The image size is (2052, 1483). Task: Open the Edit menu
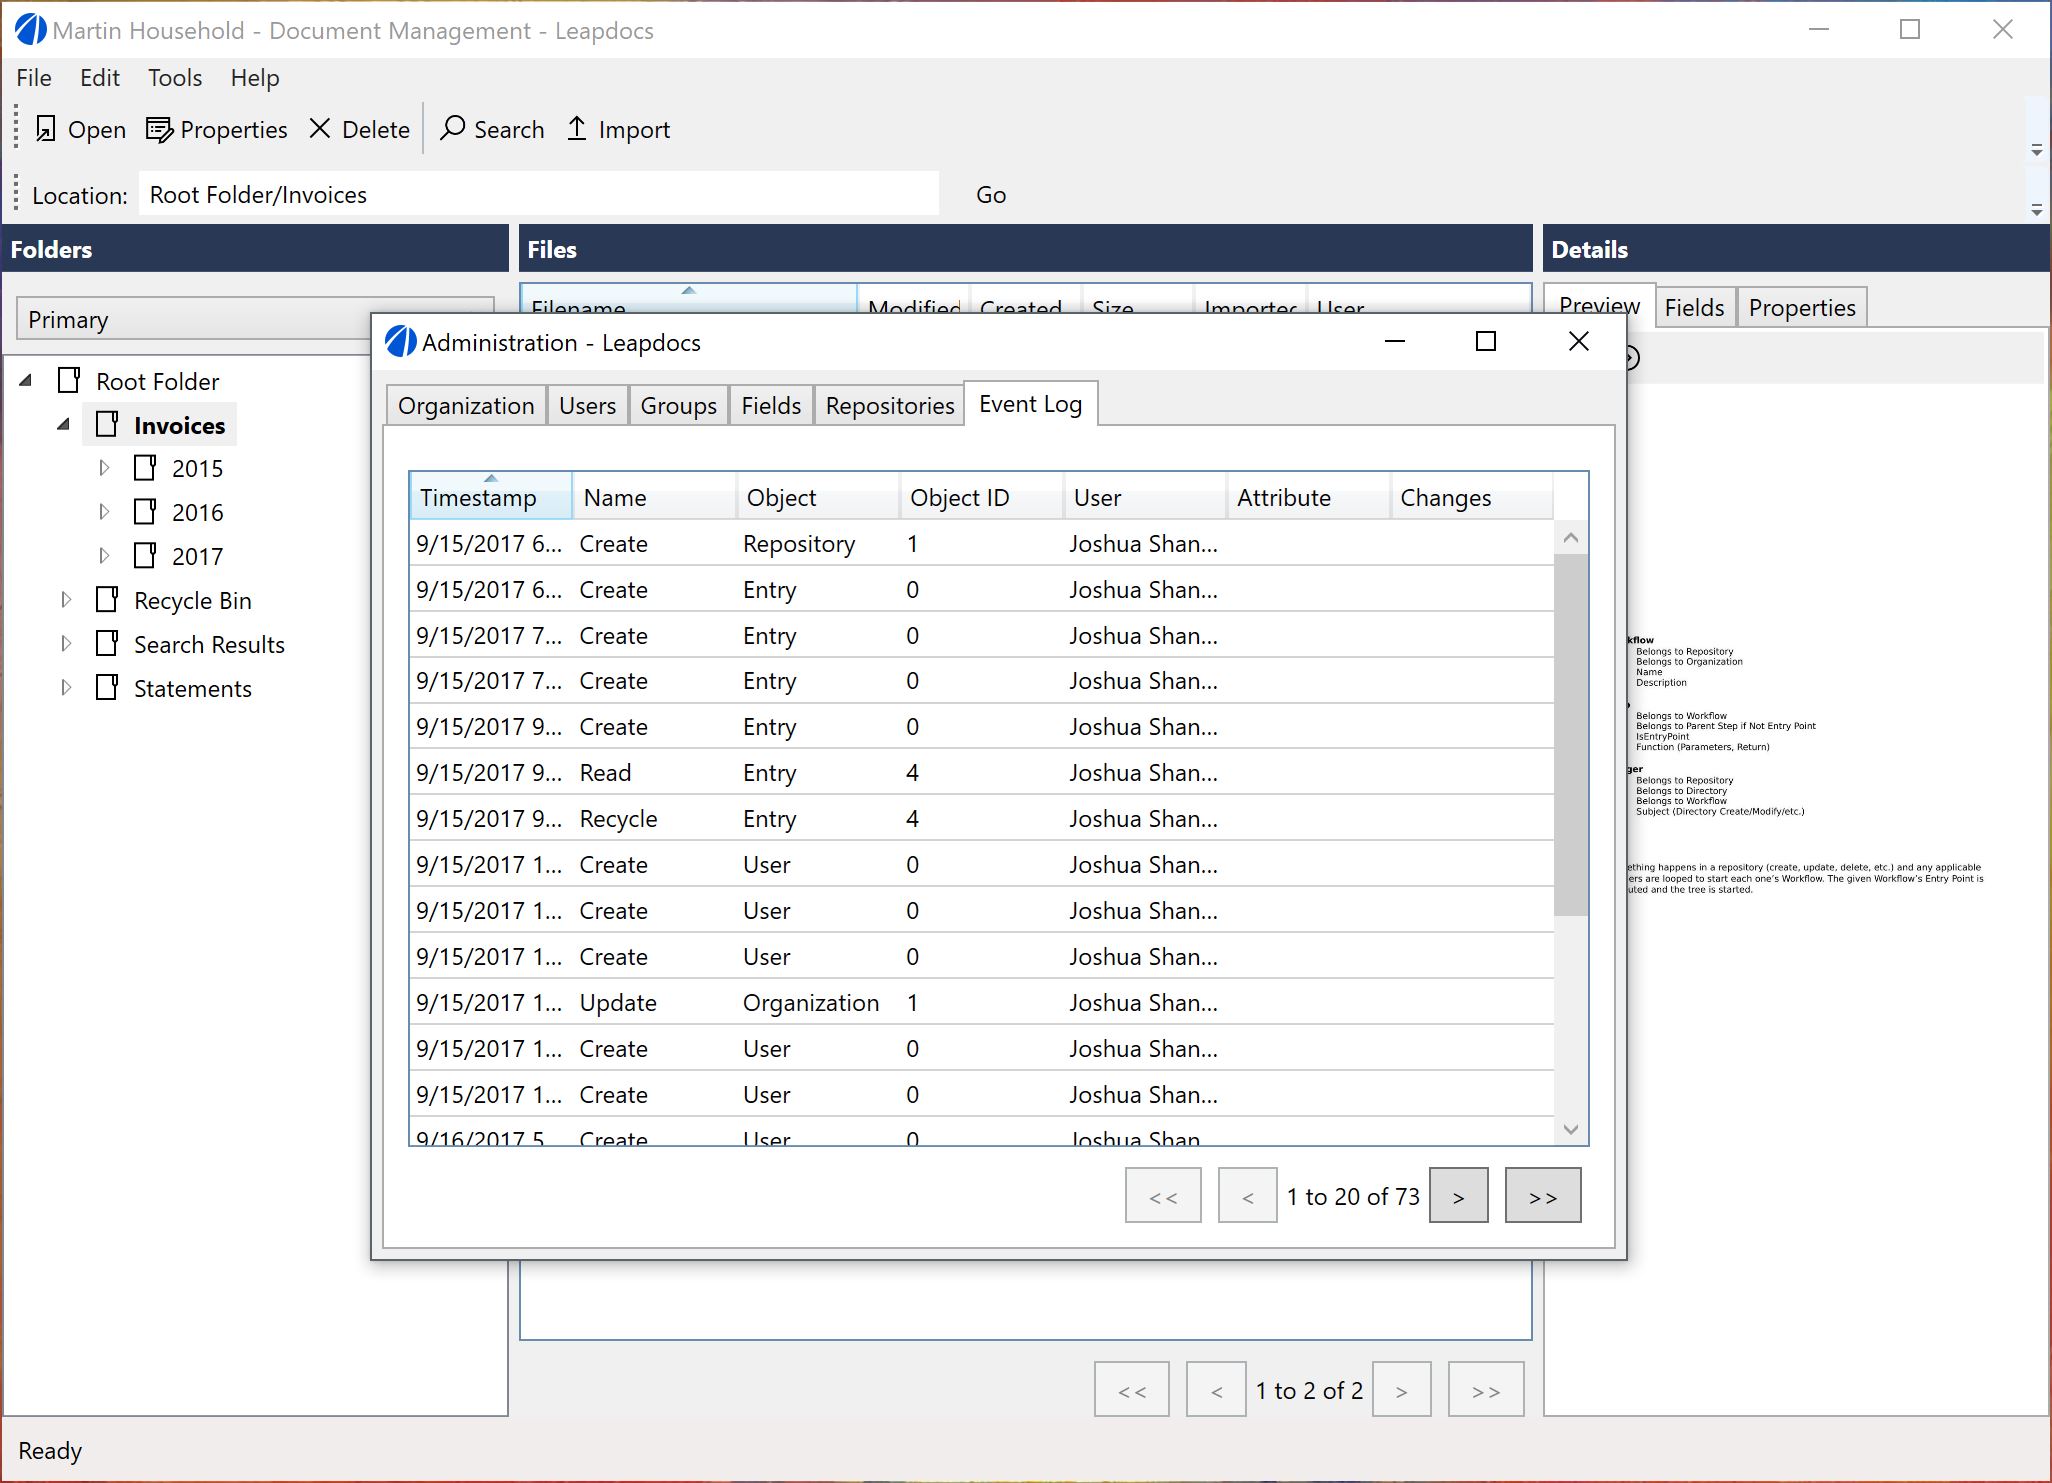[100, 78]
